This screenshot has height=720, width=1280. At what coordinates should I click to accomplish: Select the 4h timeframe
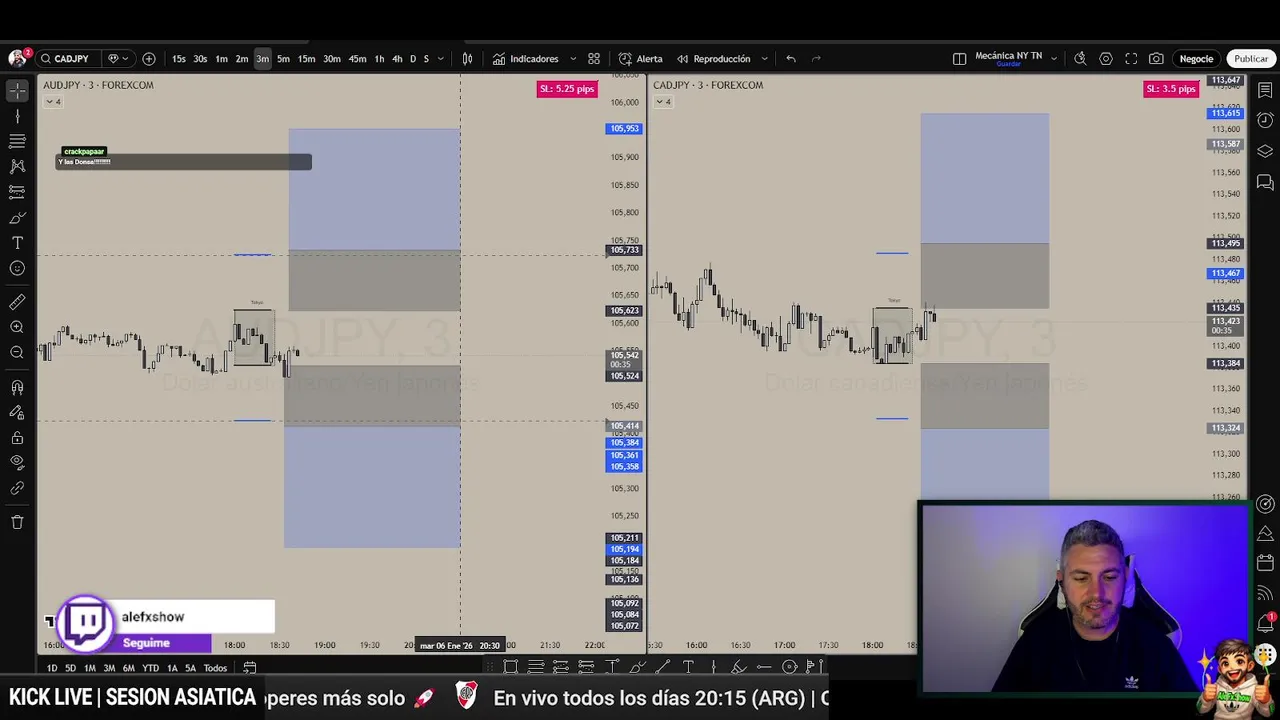(x=397, y=59)
